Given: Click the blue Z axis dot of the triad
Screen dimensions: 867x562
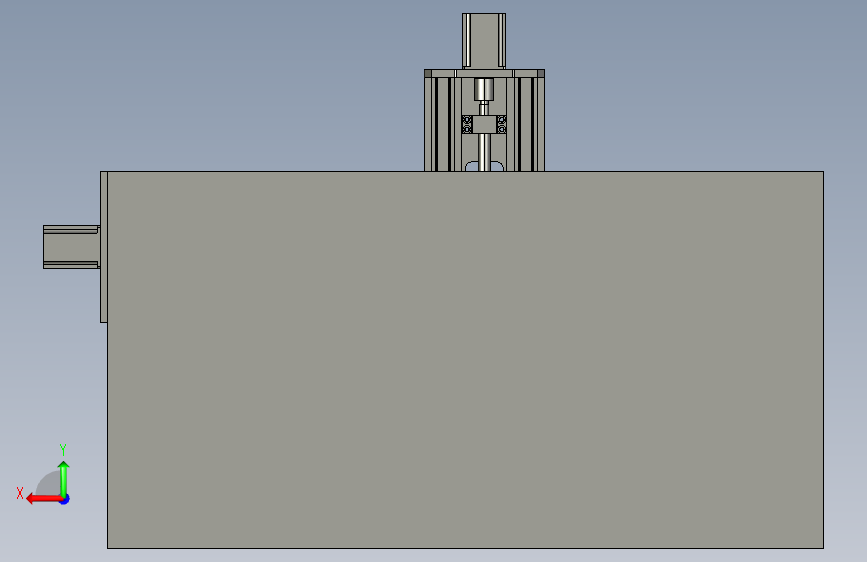Looking at the screenshot, I should point(65,499).
